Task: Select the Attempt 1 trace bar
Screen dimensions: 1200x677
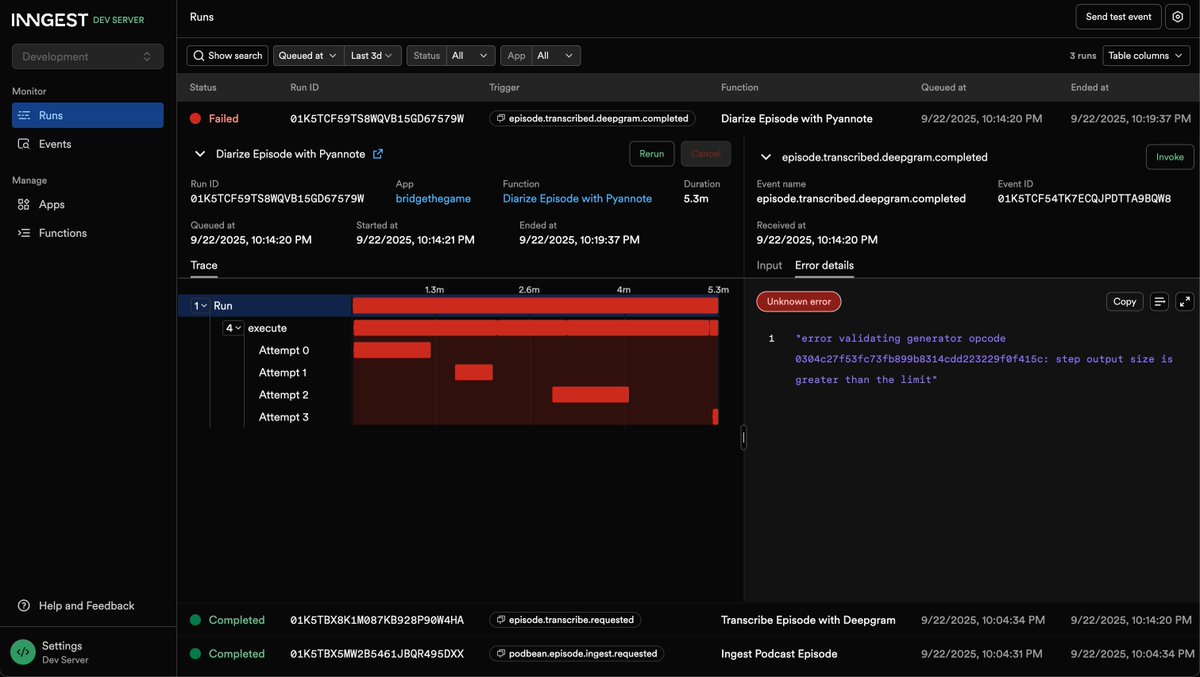Action: 474,372
